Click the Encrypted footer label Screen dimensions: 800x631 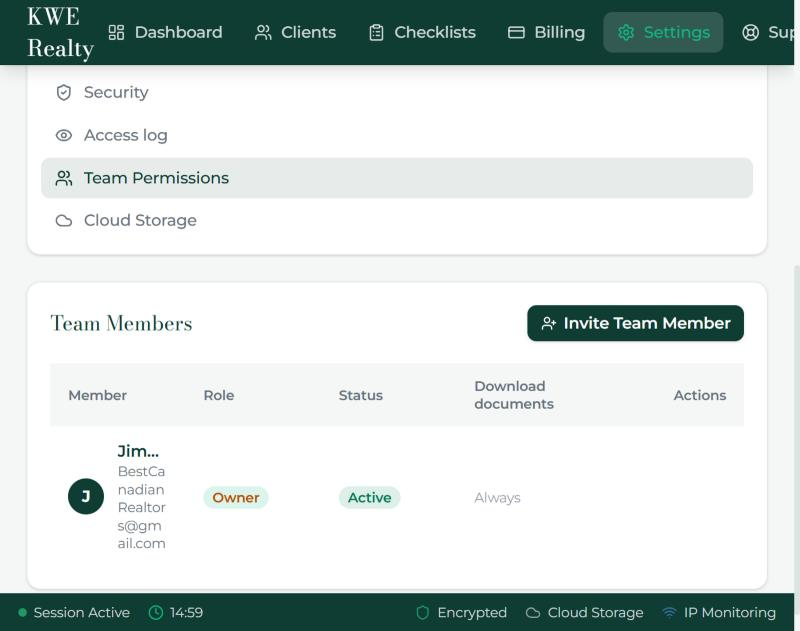pyautogui.click(x=472, y=612)
